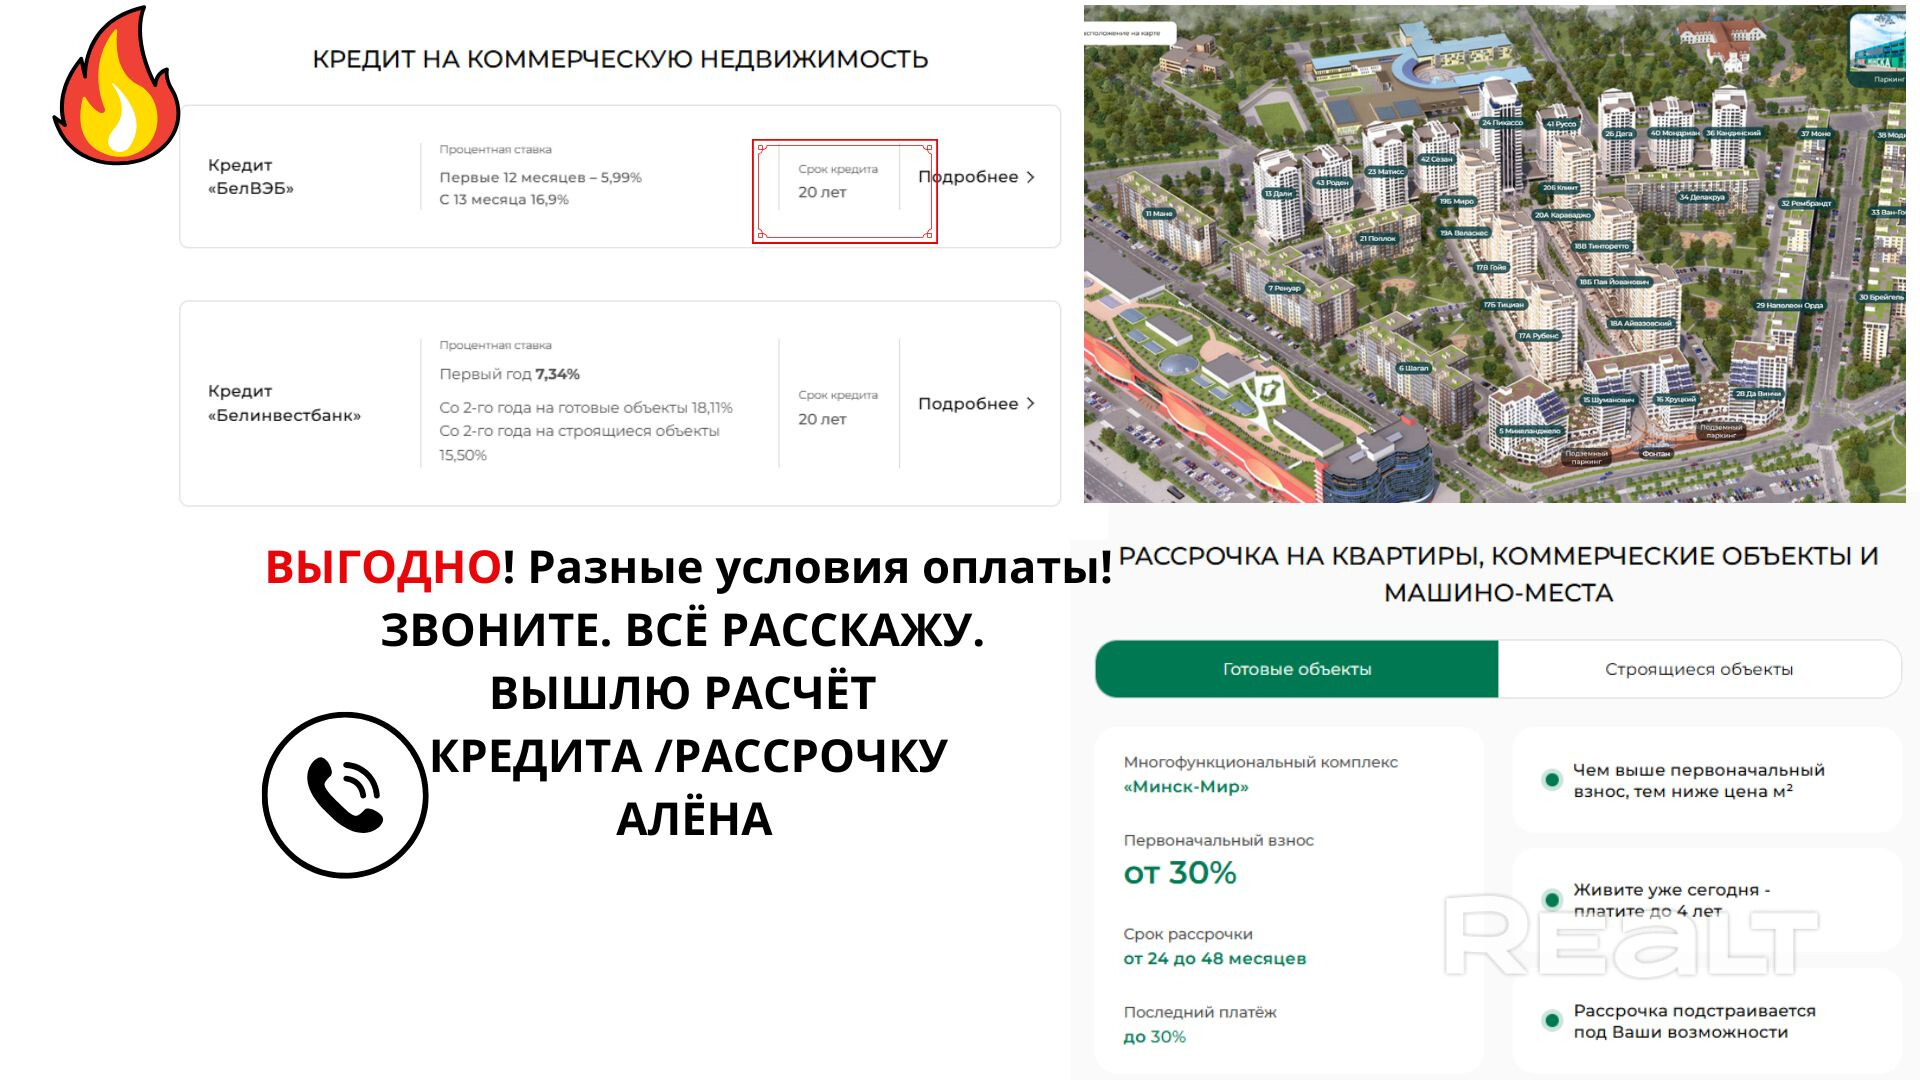Click the flame icon at top left
This screenshot has width=1920, height=1080.
118,88
